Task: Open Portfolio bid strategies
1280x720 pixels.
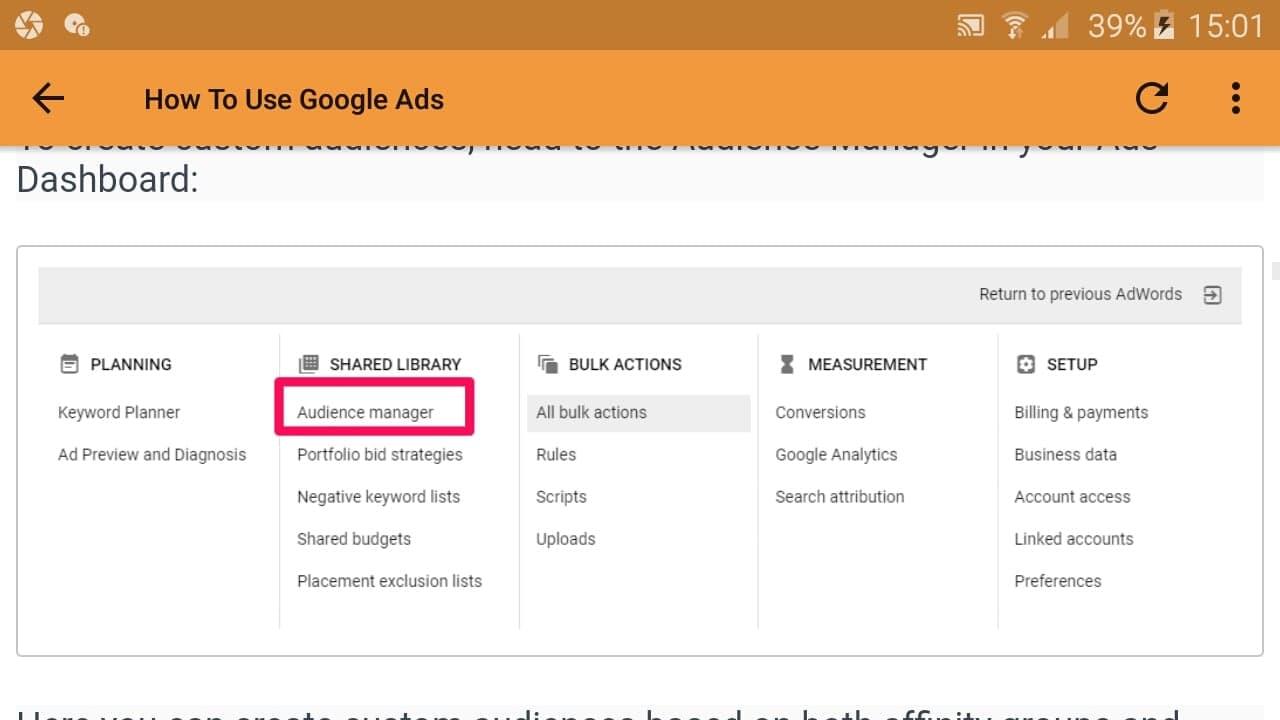Action: point(380,454)
